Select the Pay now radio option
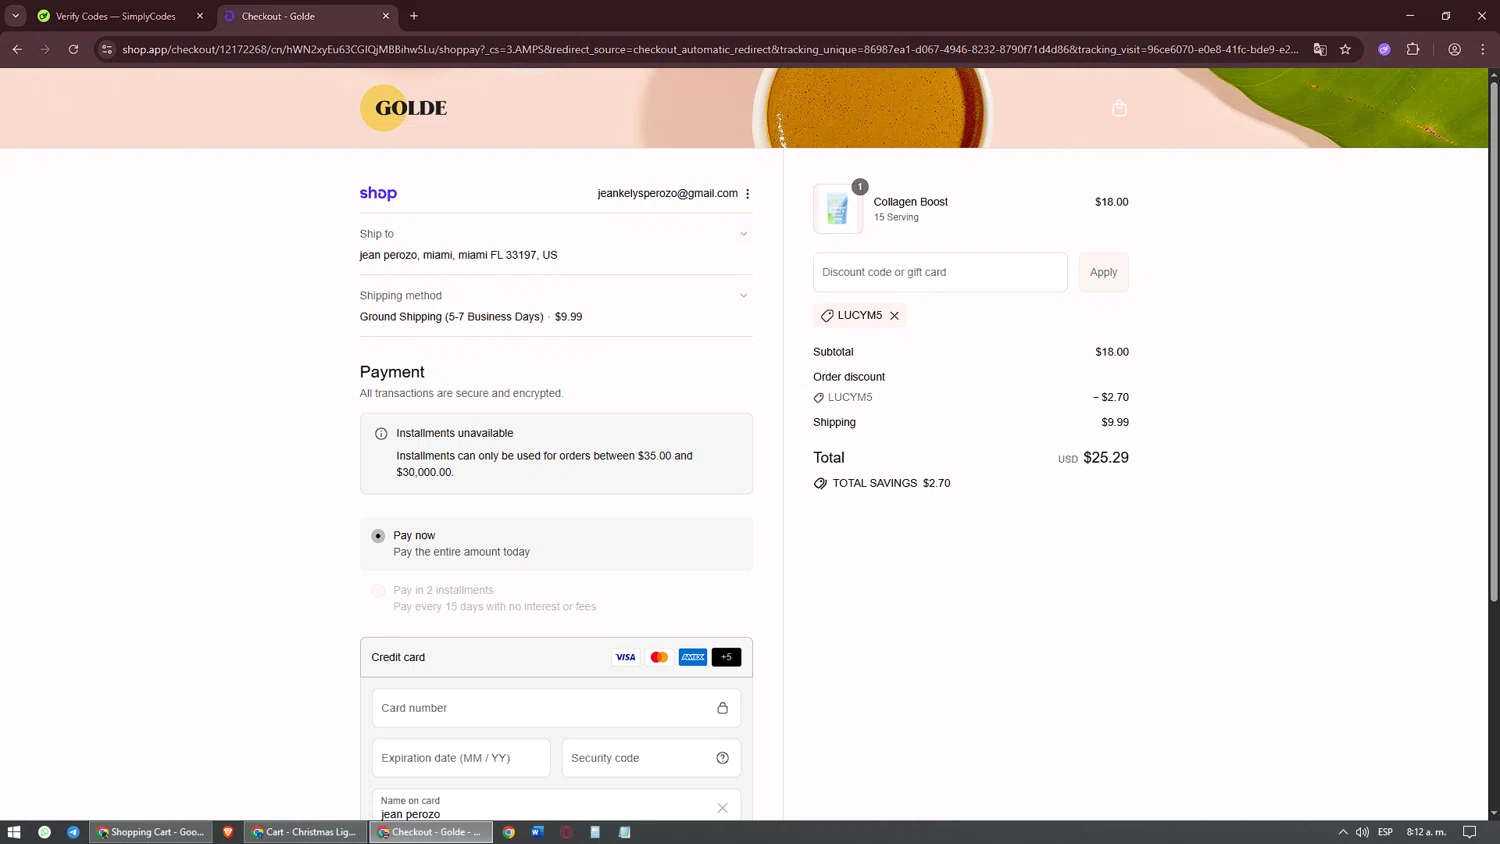This screenshot has height=844, width=1500. pos(378,536)
